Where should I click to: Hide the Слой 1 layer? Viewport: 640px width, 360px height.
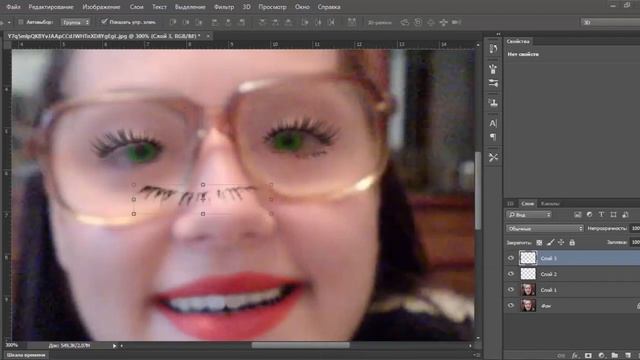pyautogui.click(x=511, y=290)
